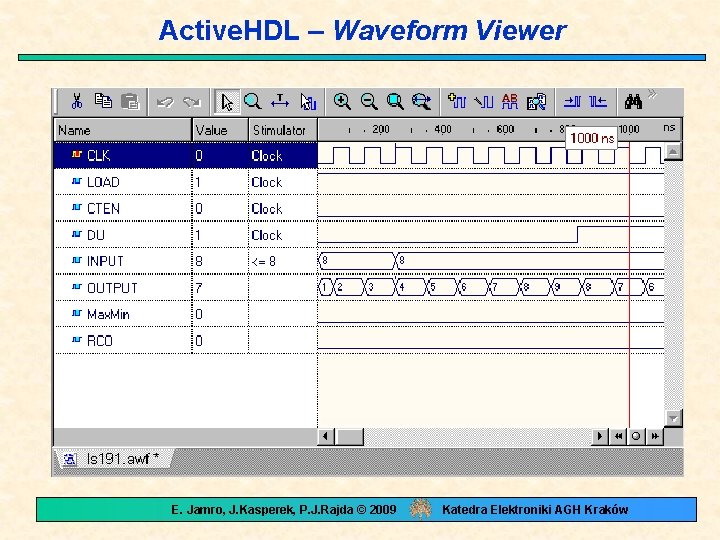720x540 pixels.
Task: Click the Clock stimulator cell for LOAD
Action: click(x=283, y=182)
